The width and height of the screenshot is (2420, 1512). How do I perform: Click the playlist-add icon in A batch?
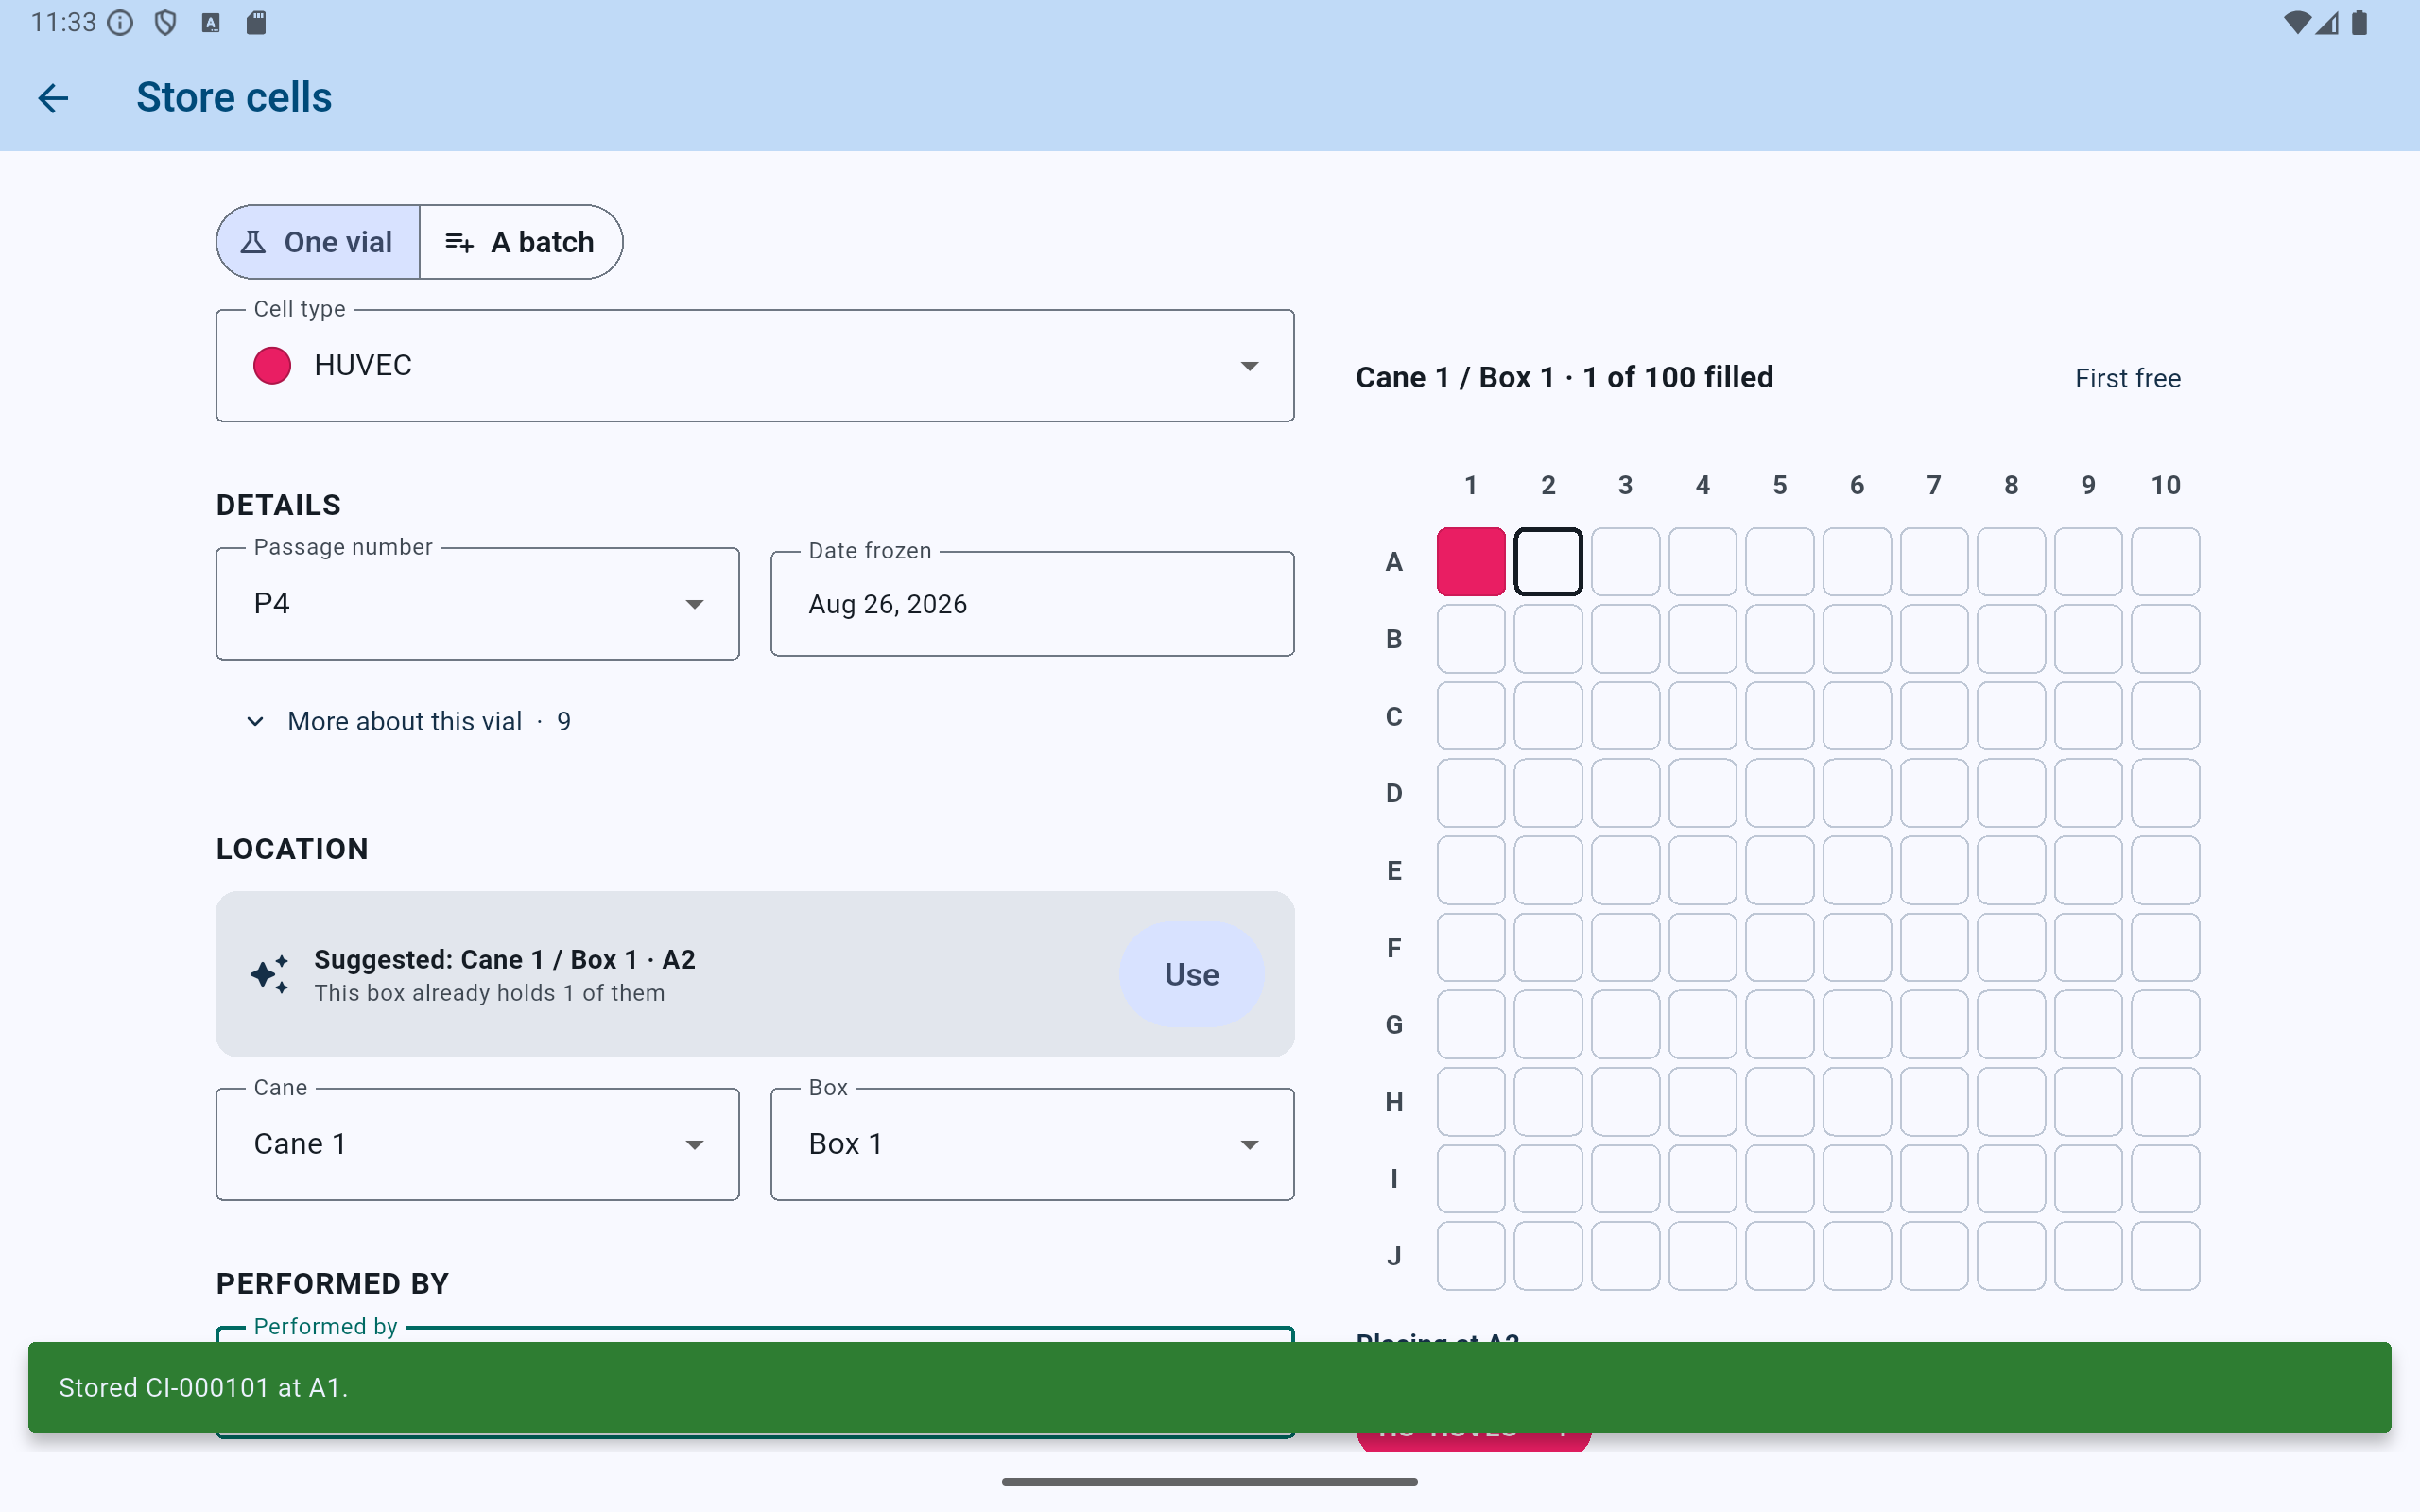click(459, 242)
